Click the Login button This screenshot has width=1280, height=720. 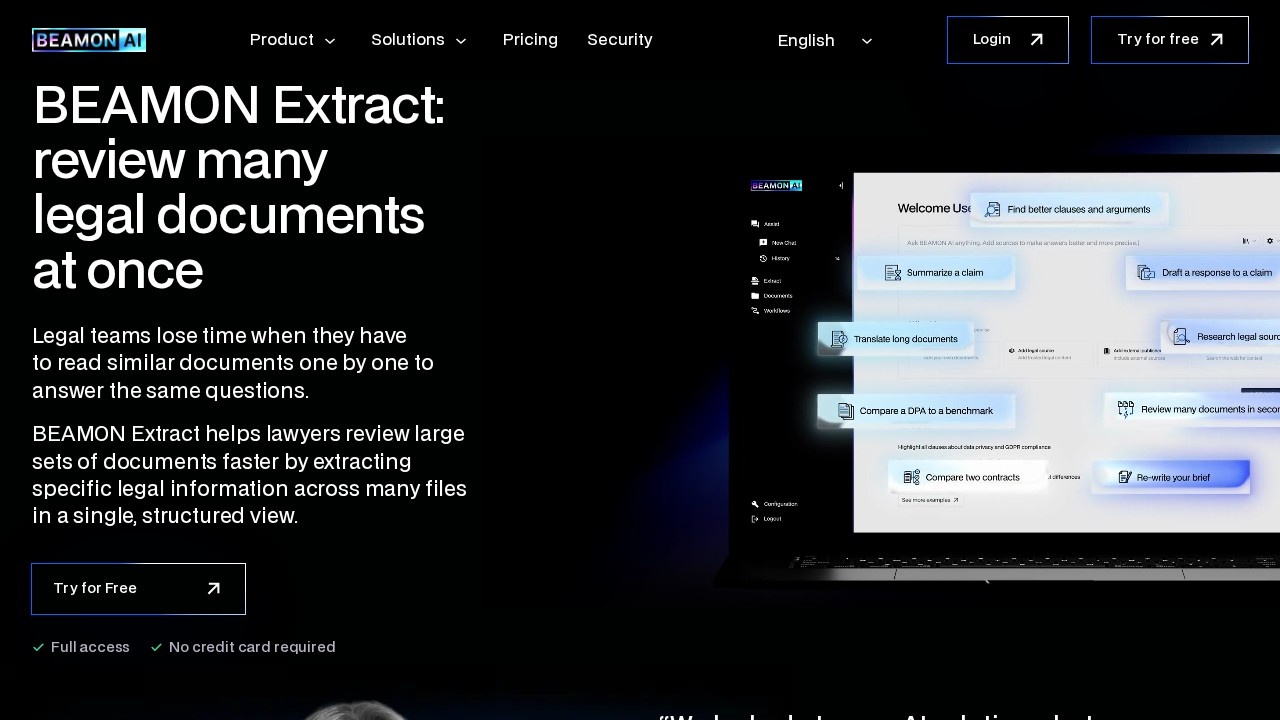coord(1008,40)
